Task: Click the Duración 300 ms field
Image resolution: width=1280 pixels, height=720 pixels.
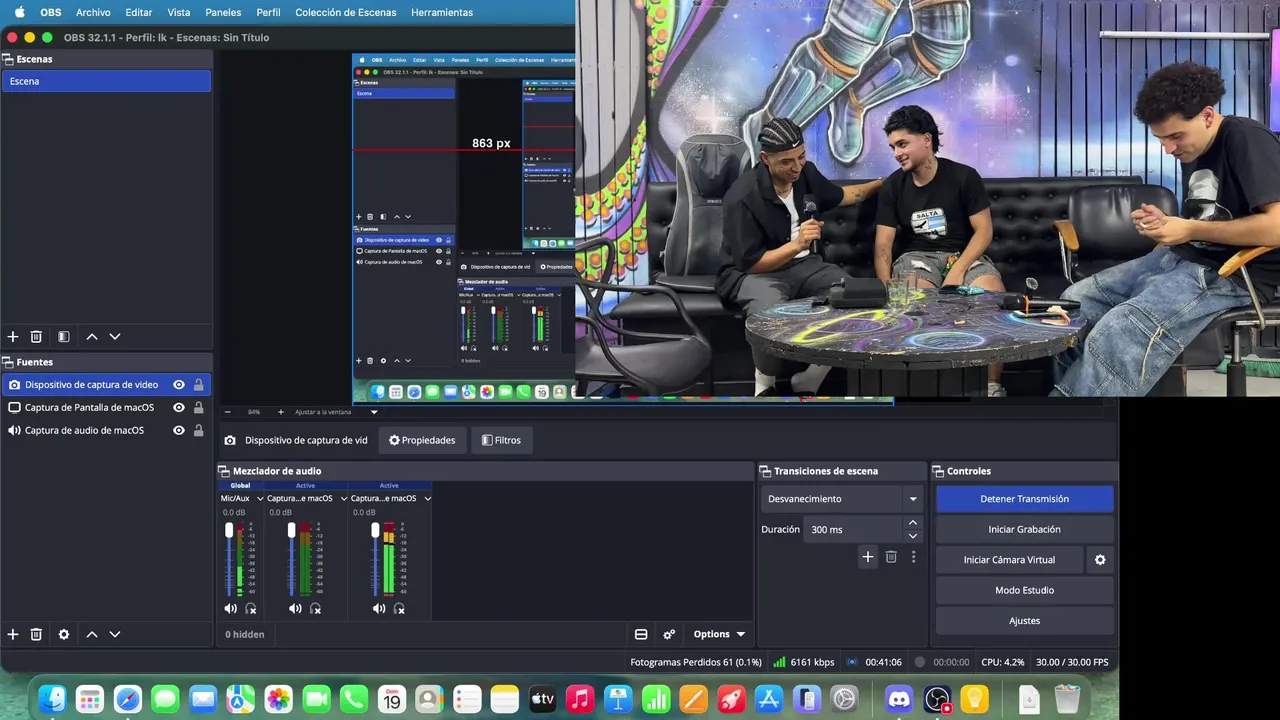Action: (853, 530)
